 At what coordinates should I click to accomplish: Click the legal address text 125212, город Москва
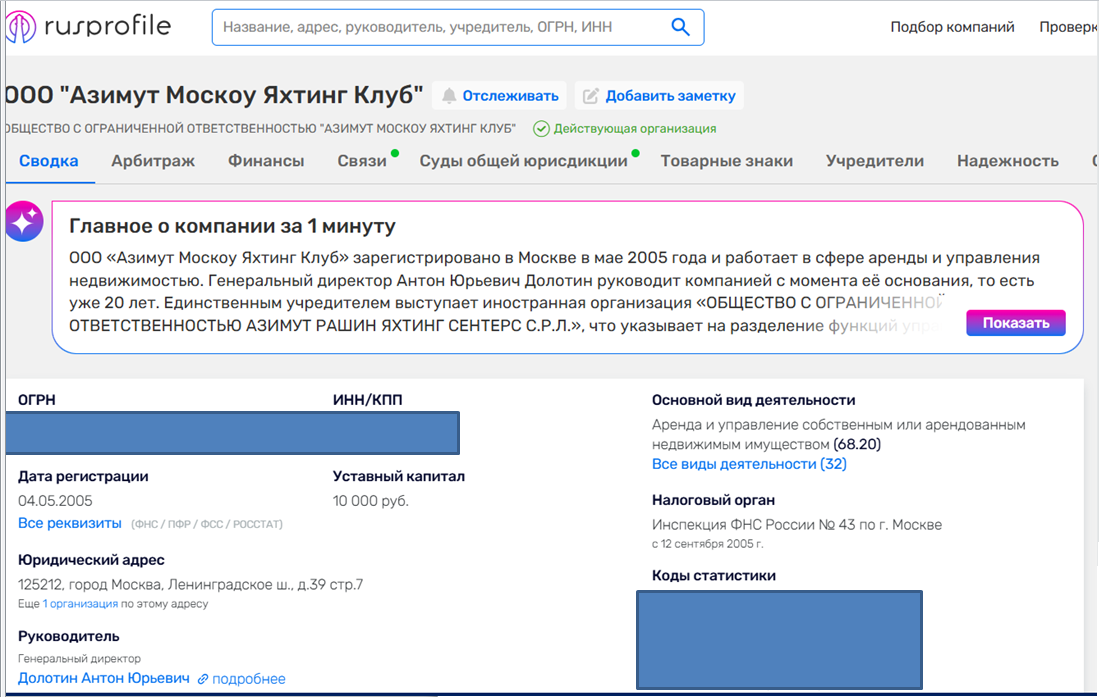coord(191,584)
